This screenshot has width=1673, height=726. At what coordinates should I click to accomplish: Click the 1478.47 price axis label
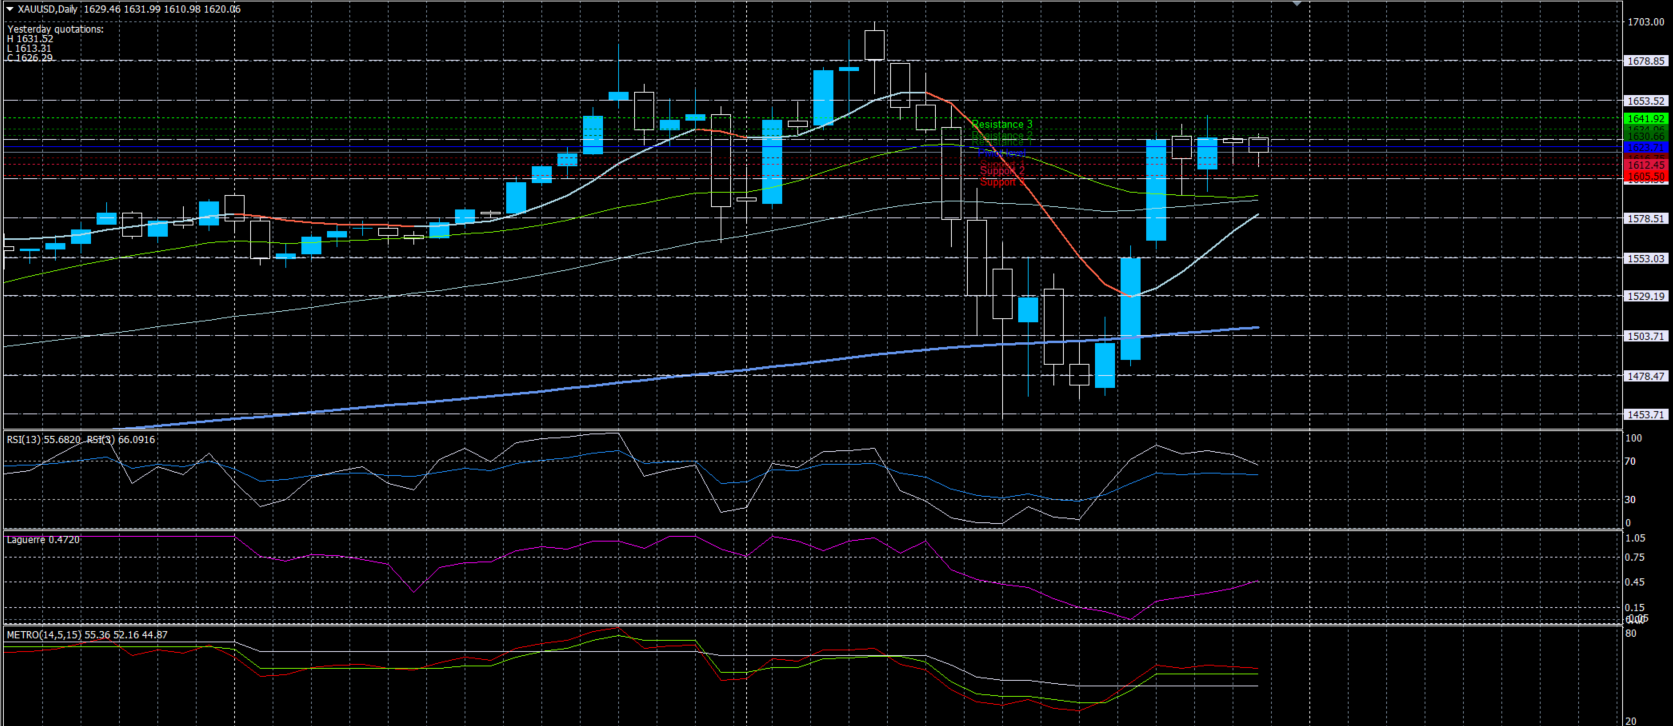[1646, 376]
